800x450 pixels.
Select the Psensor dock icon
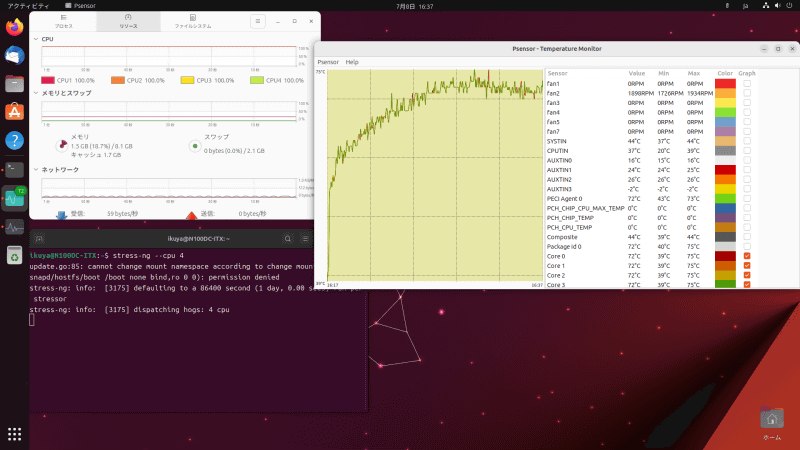tap(14, 198)
